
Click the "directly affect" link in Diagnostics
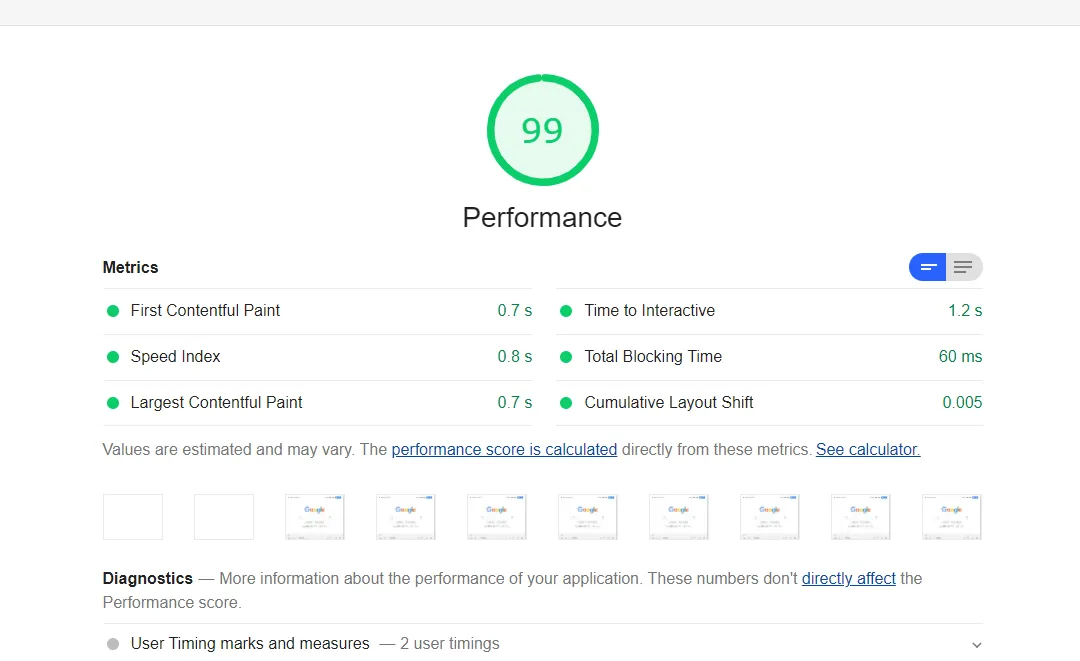[x=848, y=578]
